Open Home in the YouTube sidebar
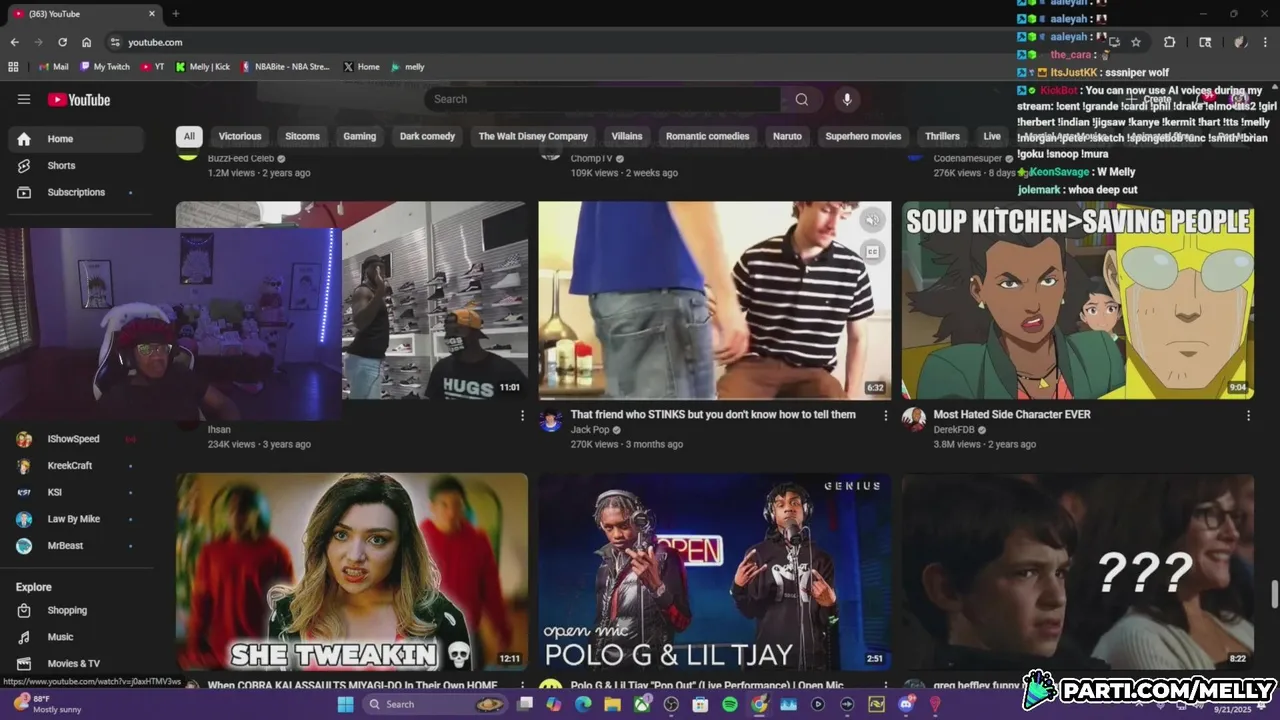1280x720 pixels. [x=76, y=139]
